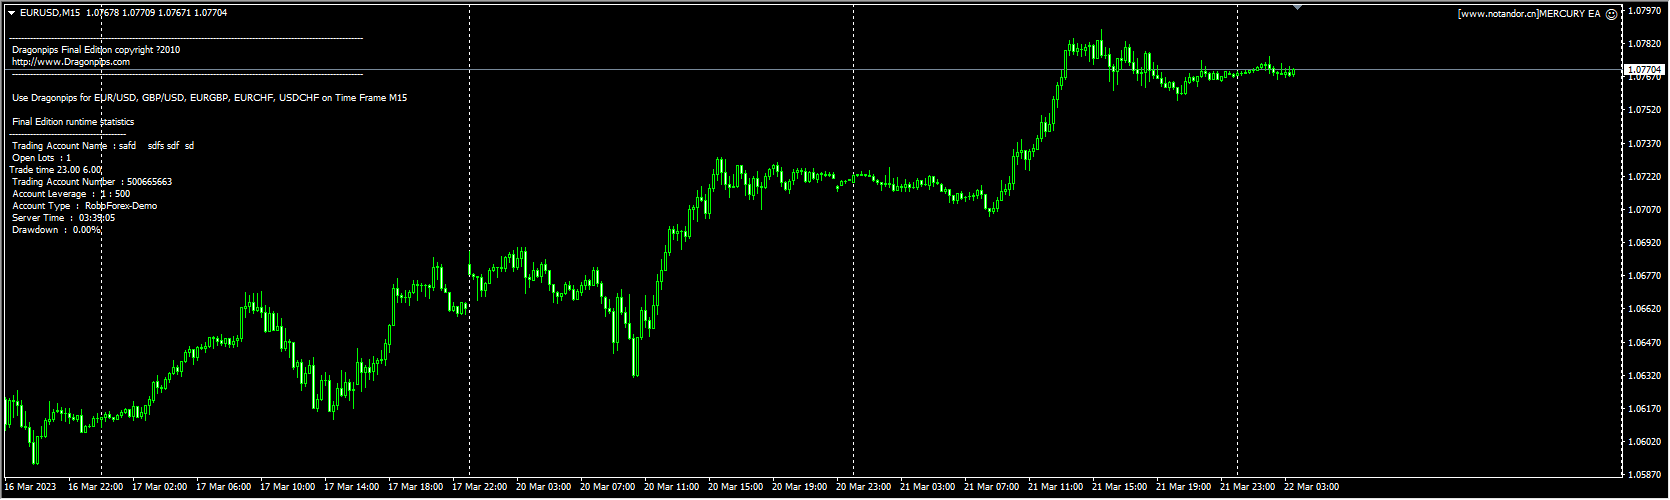1670x500 pixels.
Task: Click time axis label 20 Mar 03:00
Action: 544,487
